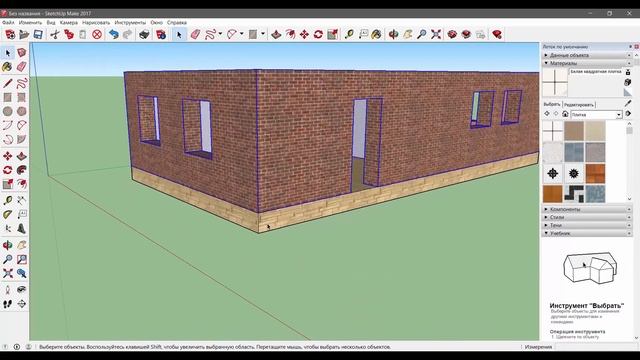This screenshot has height=360, width=640.
Task: Open the Окно menu
Action: [x=156, y=23]
